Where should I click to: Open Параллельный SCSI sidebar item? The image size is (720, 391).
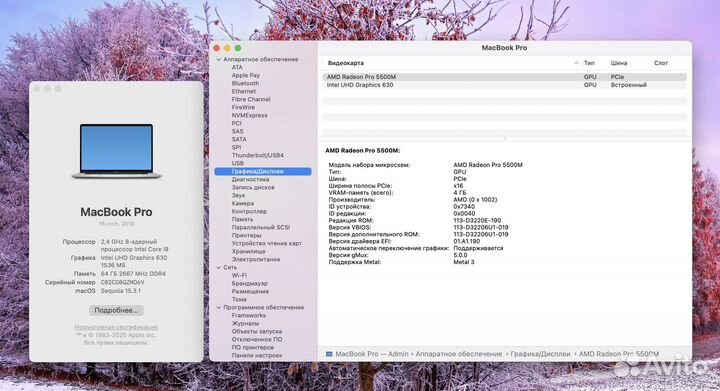[x=260, y=228]
